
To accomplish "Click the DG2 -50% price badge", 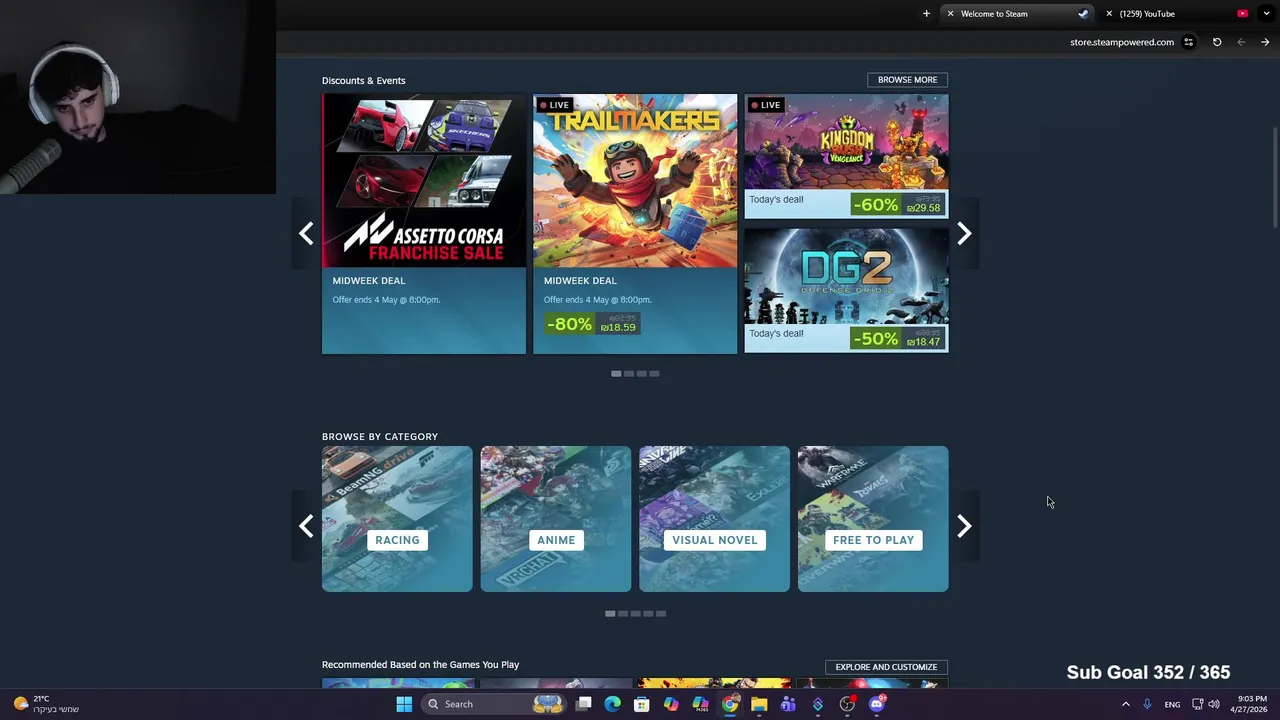I will pyautogui.click(x=897, y=339).
